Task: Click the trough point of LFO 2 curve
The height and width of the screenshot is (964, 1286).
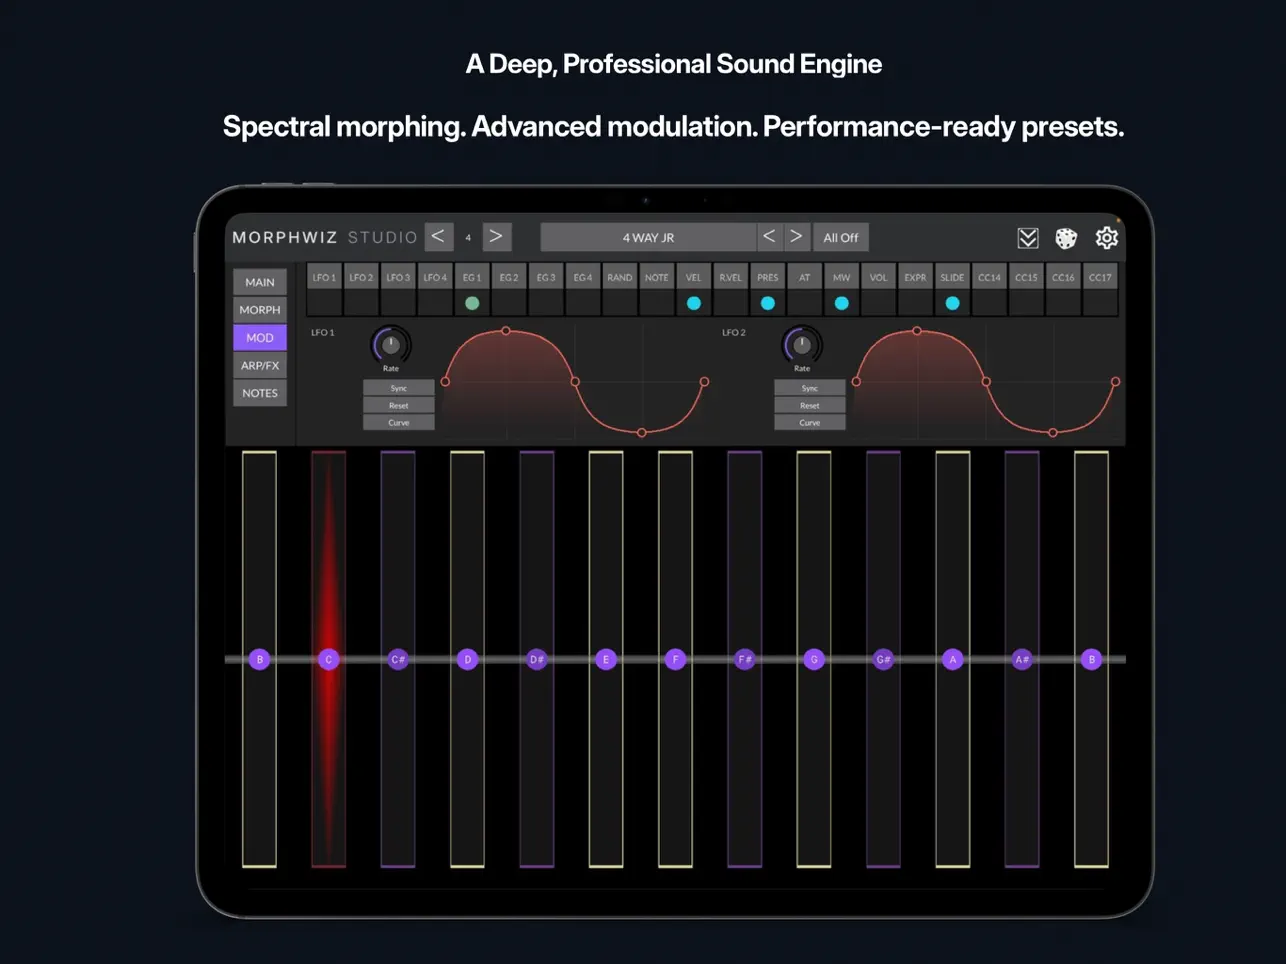Action: click(1053, 432)
